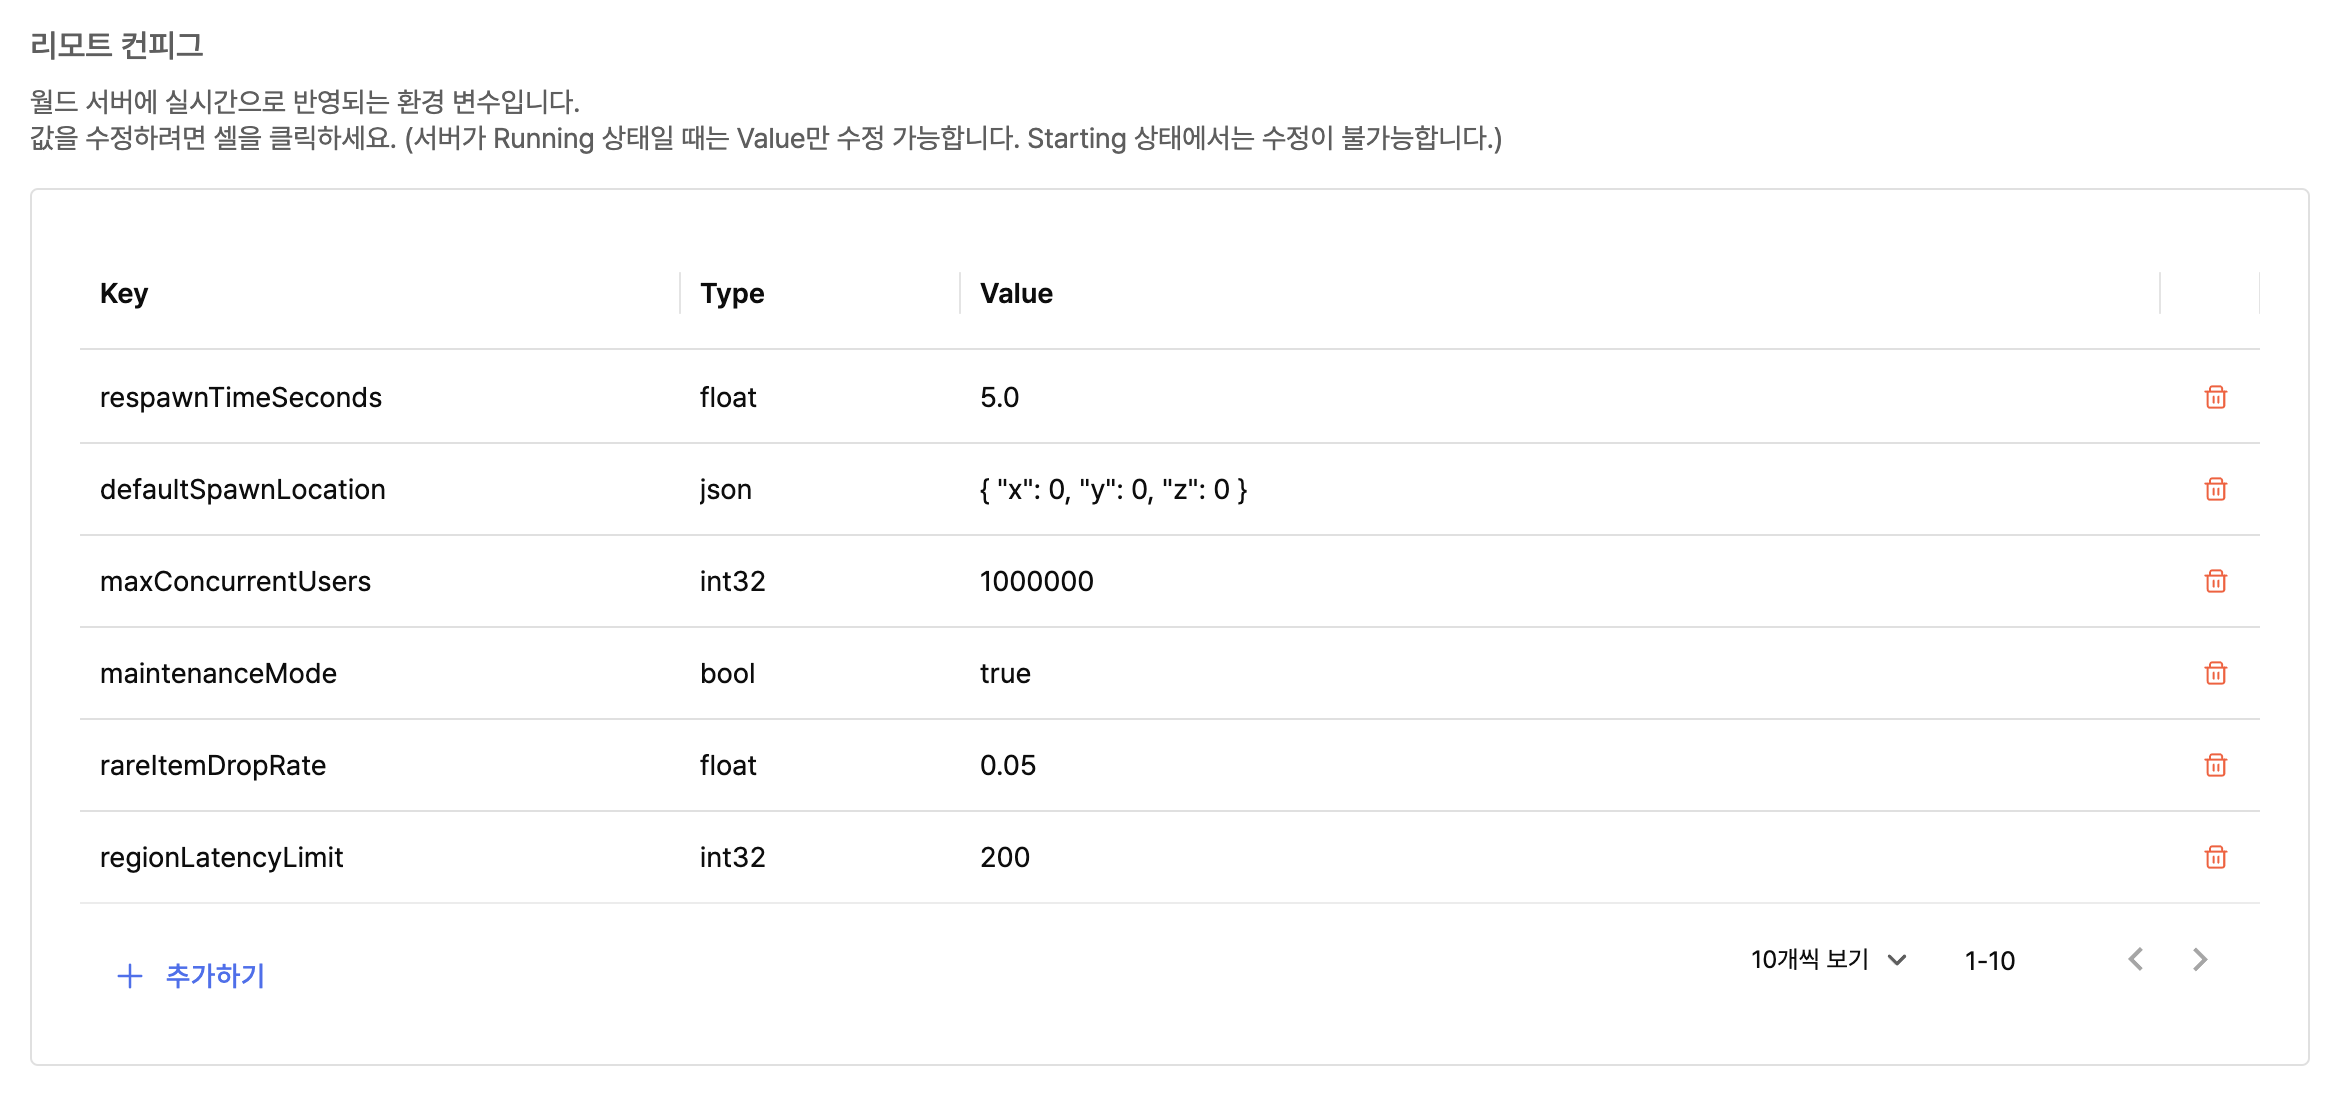Remove the regionLatencyLimit entry
This screenshot has height=1096, width=2336.
[x=2215, y=857]
